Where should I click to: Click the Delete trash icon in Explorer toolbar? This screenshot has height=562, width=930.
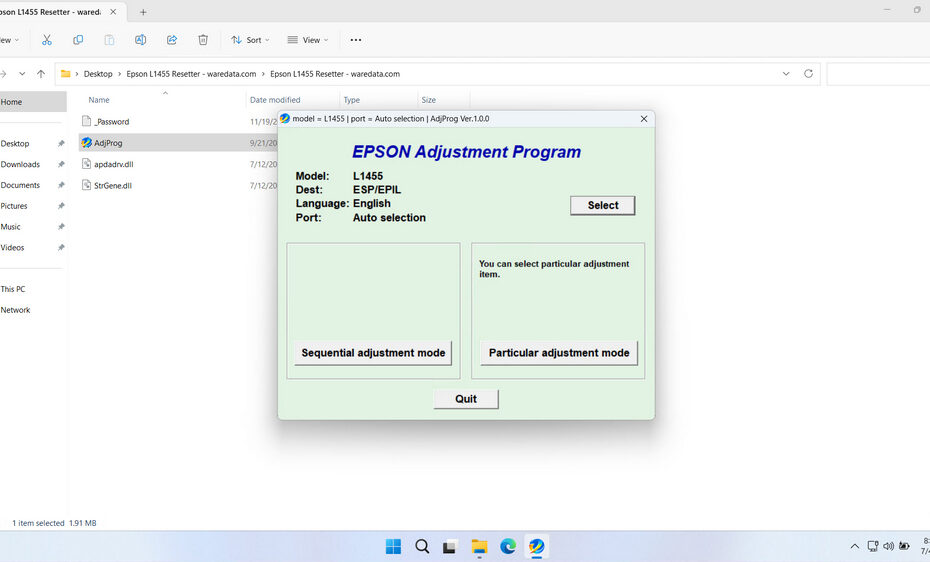203,40
